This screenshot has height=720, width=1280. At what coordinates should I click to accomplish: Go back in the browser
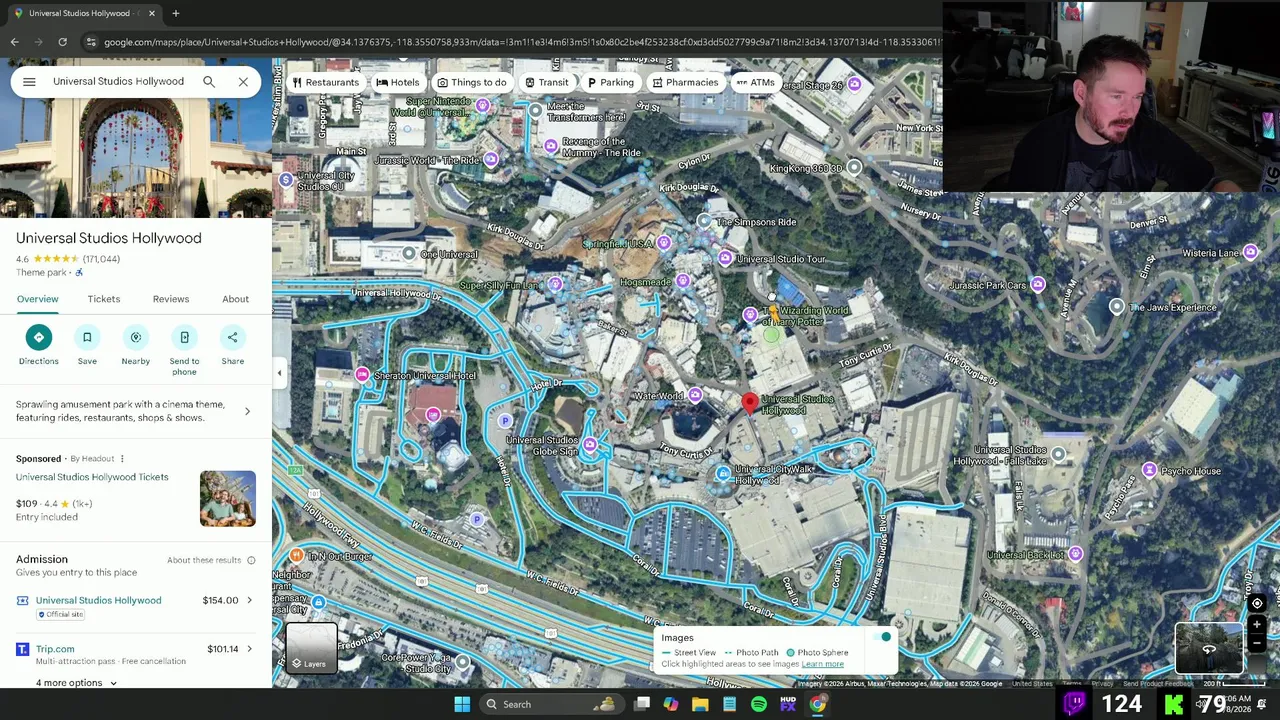14,42
